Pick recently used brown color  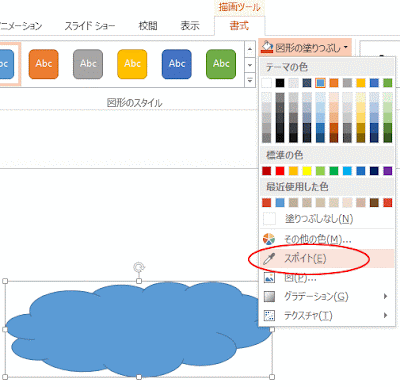pos(374,202)
